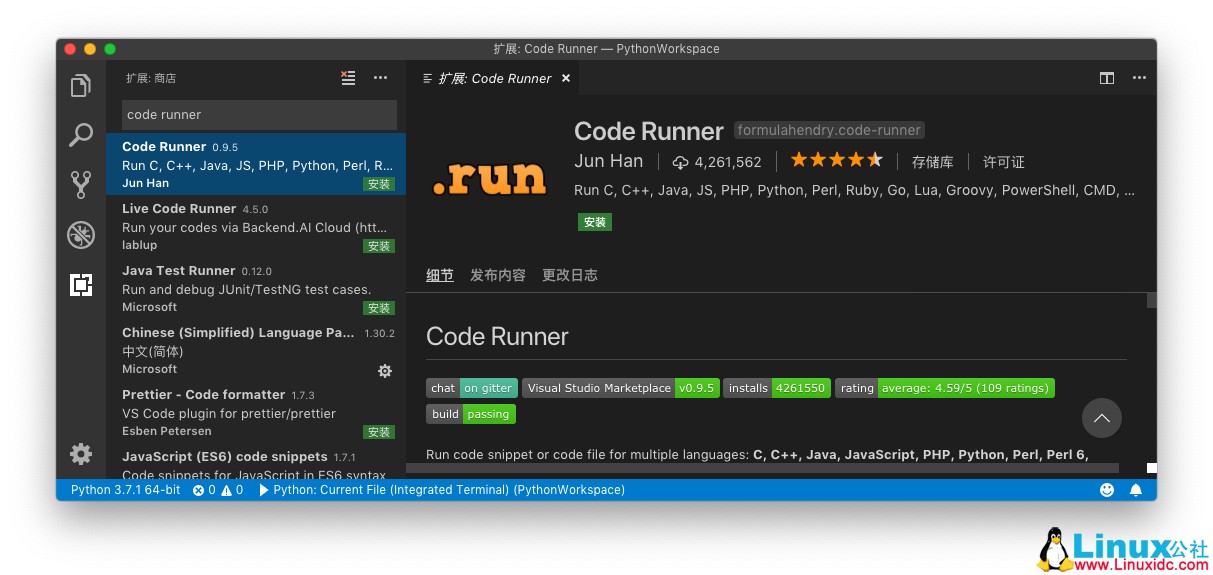
Task: Select Prettier - Code formatter entry
Action: 256,413
